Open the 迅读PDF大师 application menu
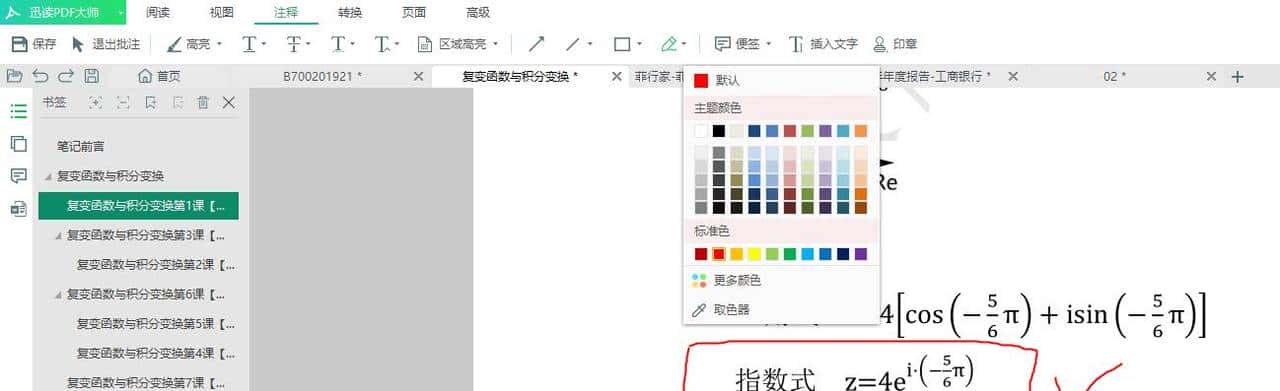Image resolution: width=1280 pixels, height=391 pixels. [63, 12]
